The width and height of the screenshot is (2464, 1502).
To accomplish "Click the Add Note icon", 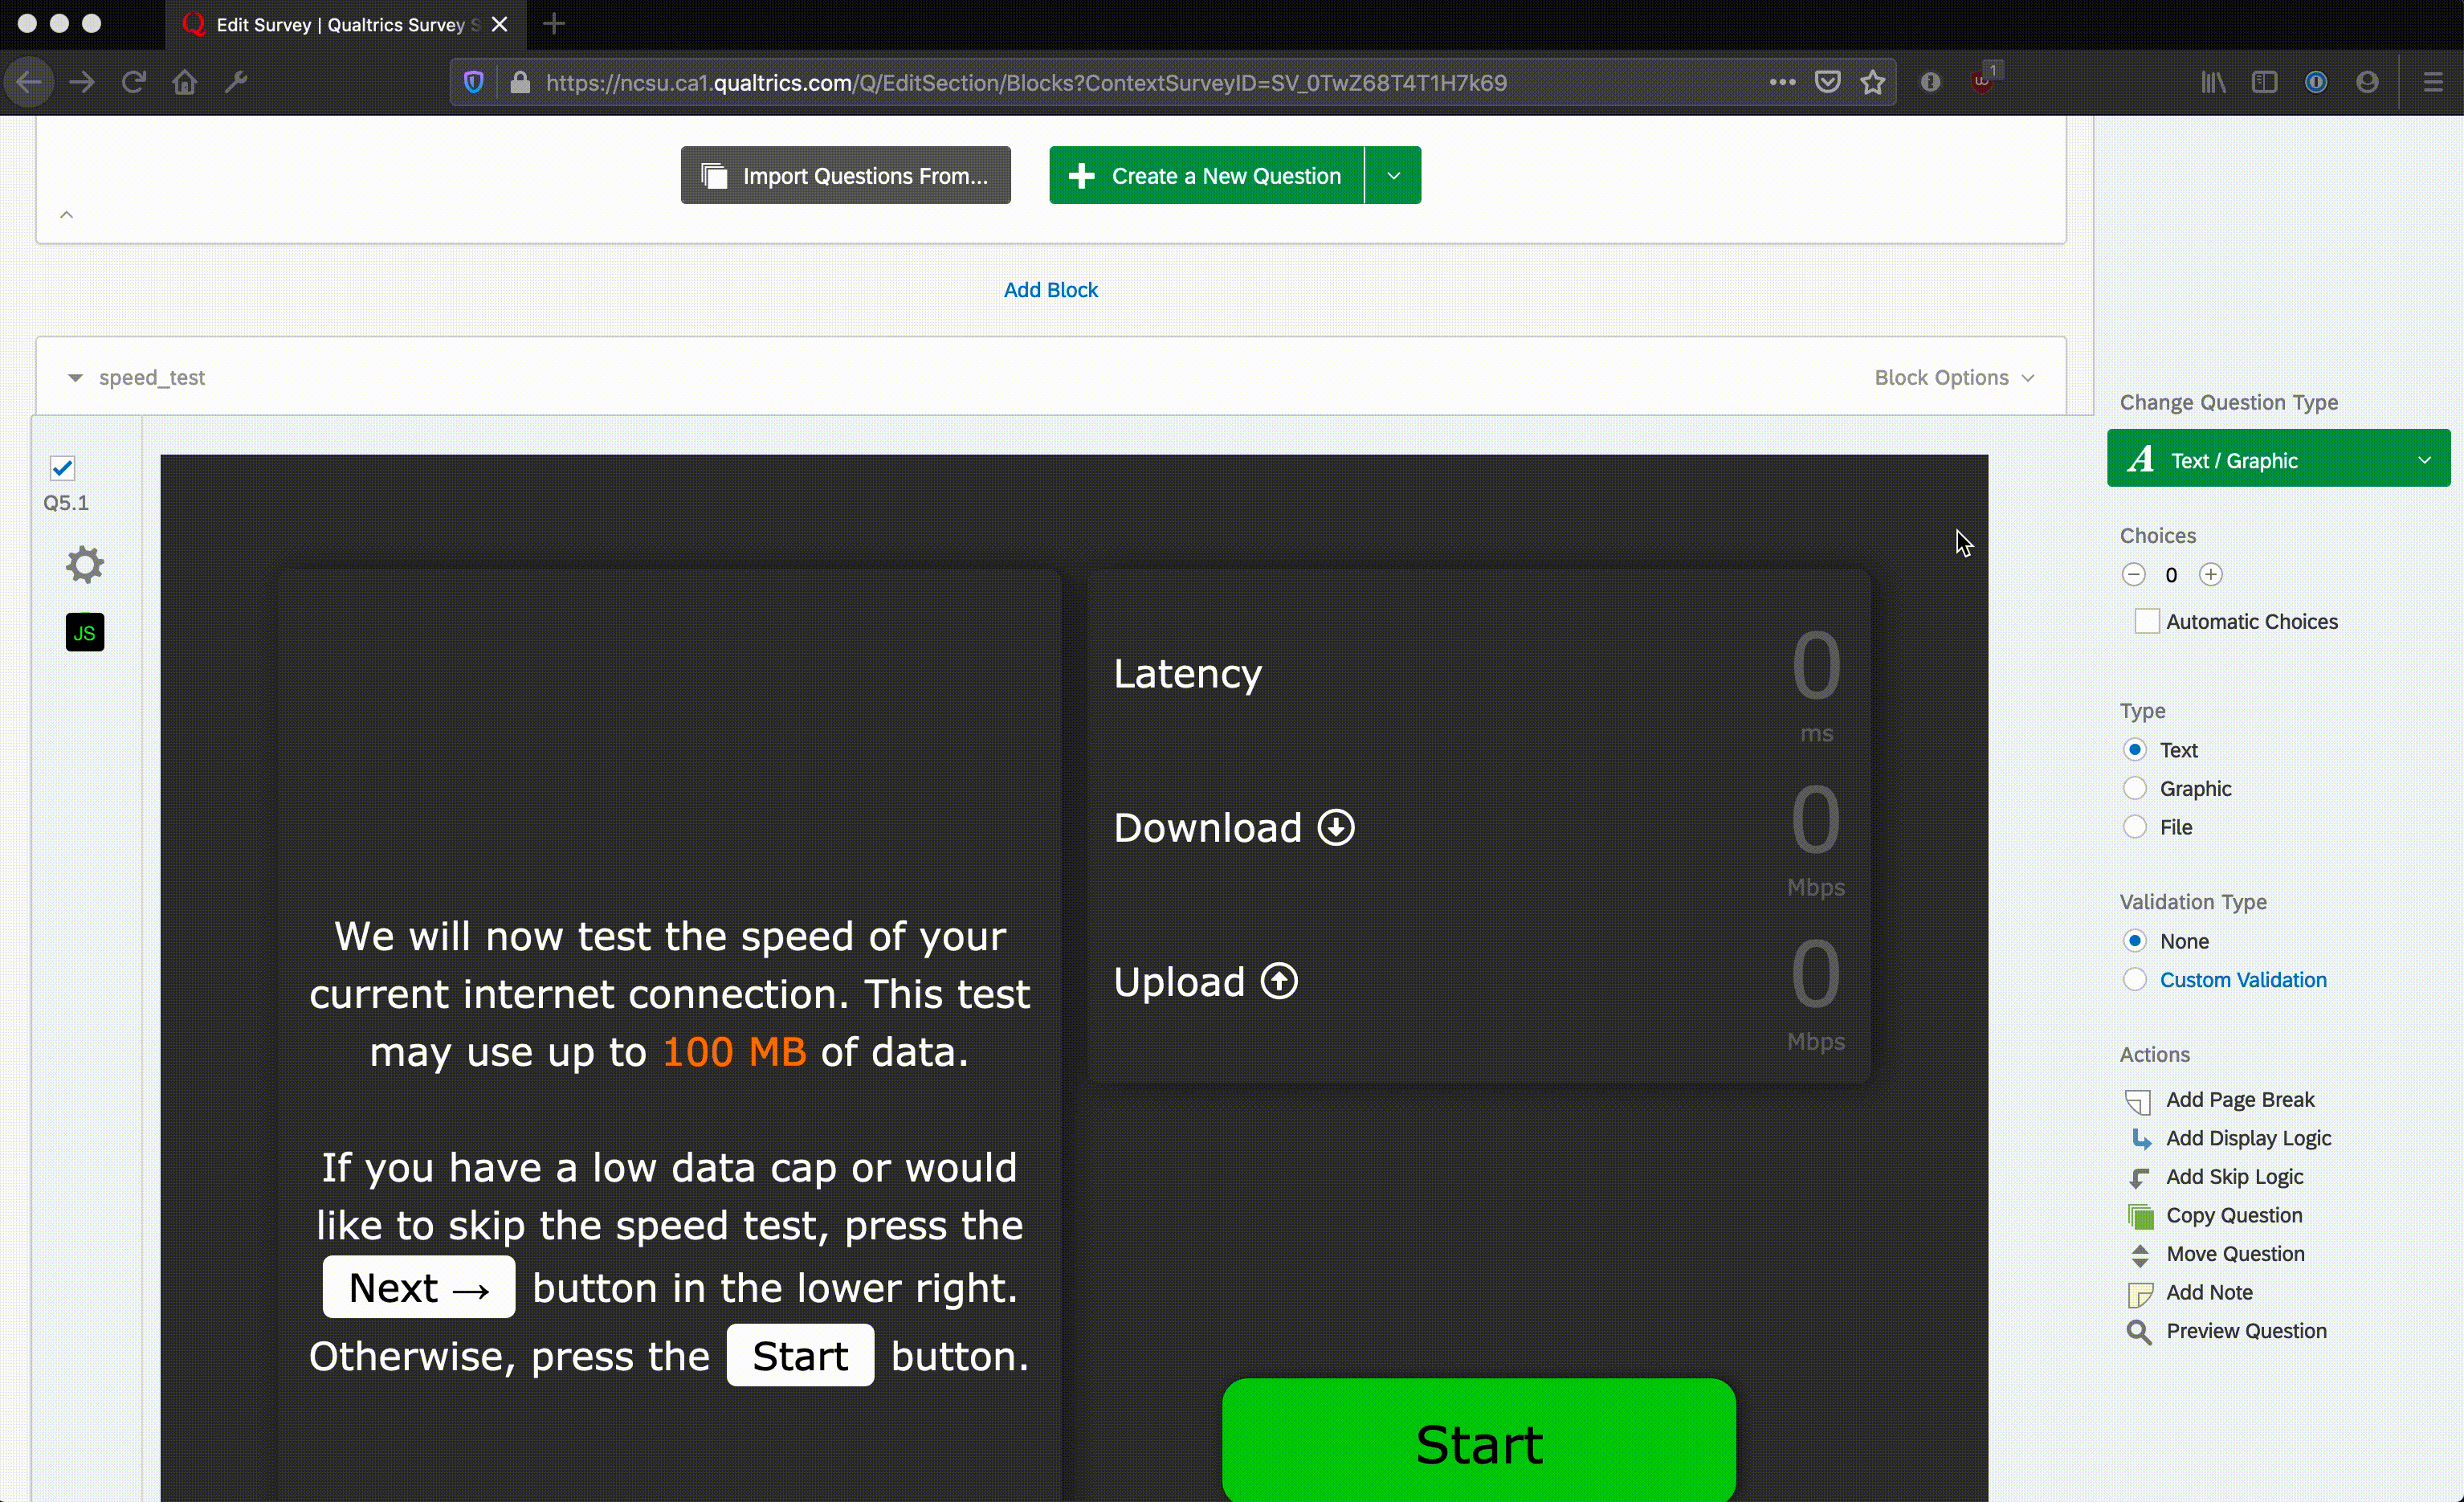I will [x=2140, y=1294].
